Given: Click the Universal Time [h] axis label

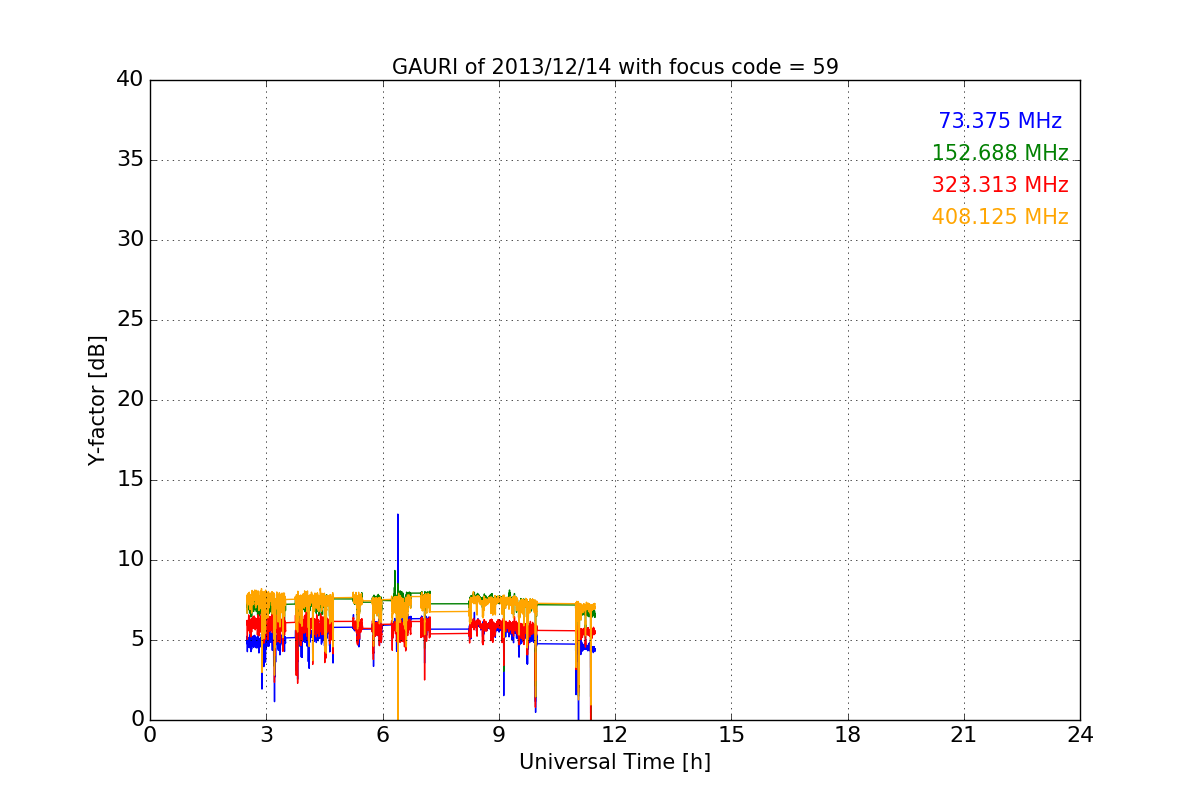Looking at the screenshot, I should click(x=615, y=762).
